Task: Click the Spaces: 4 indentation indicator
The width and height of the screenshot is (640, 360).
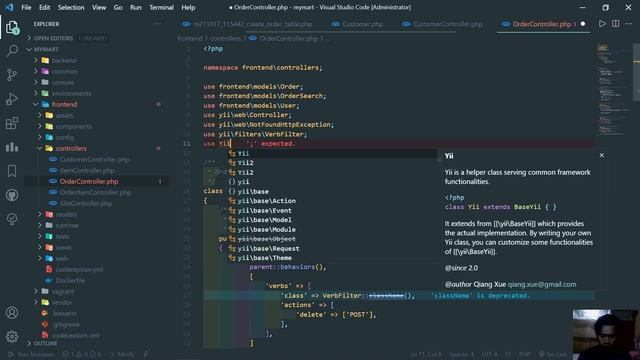Action: 461,354
